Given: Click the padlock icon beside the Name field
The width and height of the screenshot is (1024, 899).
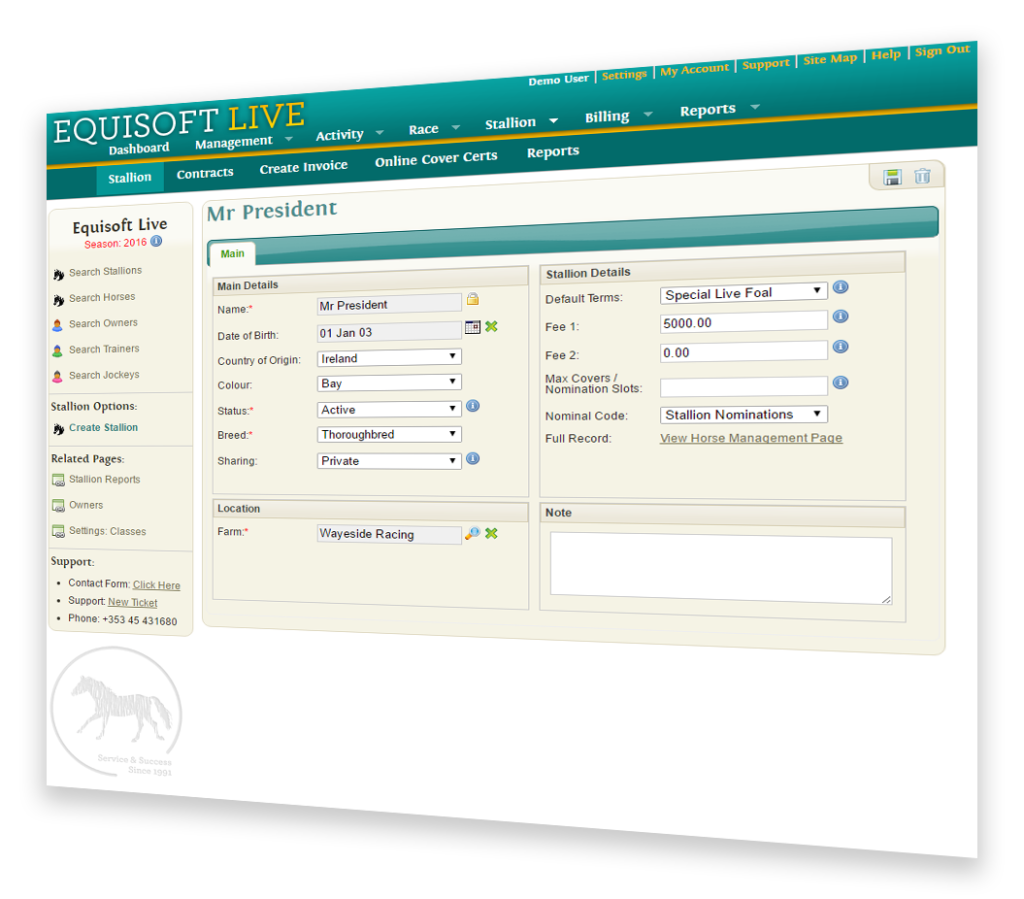Looking at the screenshot, I should tap(472, 299).
